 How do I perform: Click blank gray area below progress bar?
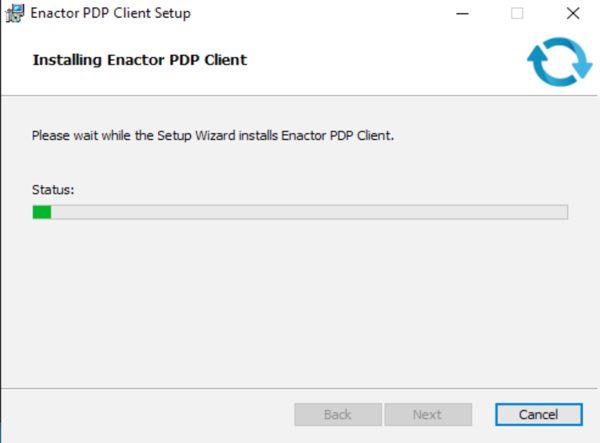click(x=300, y=300)
